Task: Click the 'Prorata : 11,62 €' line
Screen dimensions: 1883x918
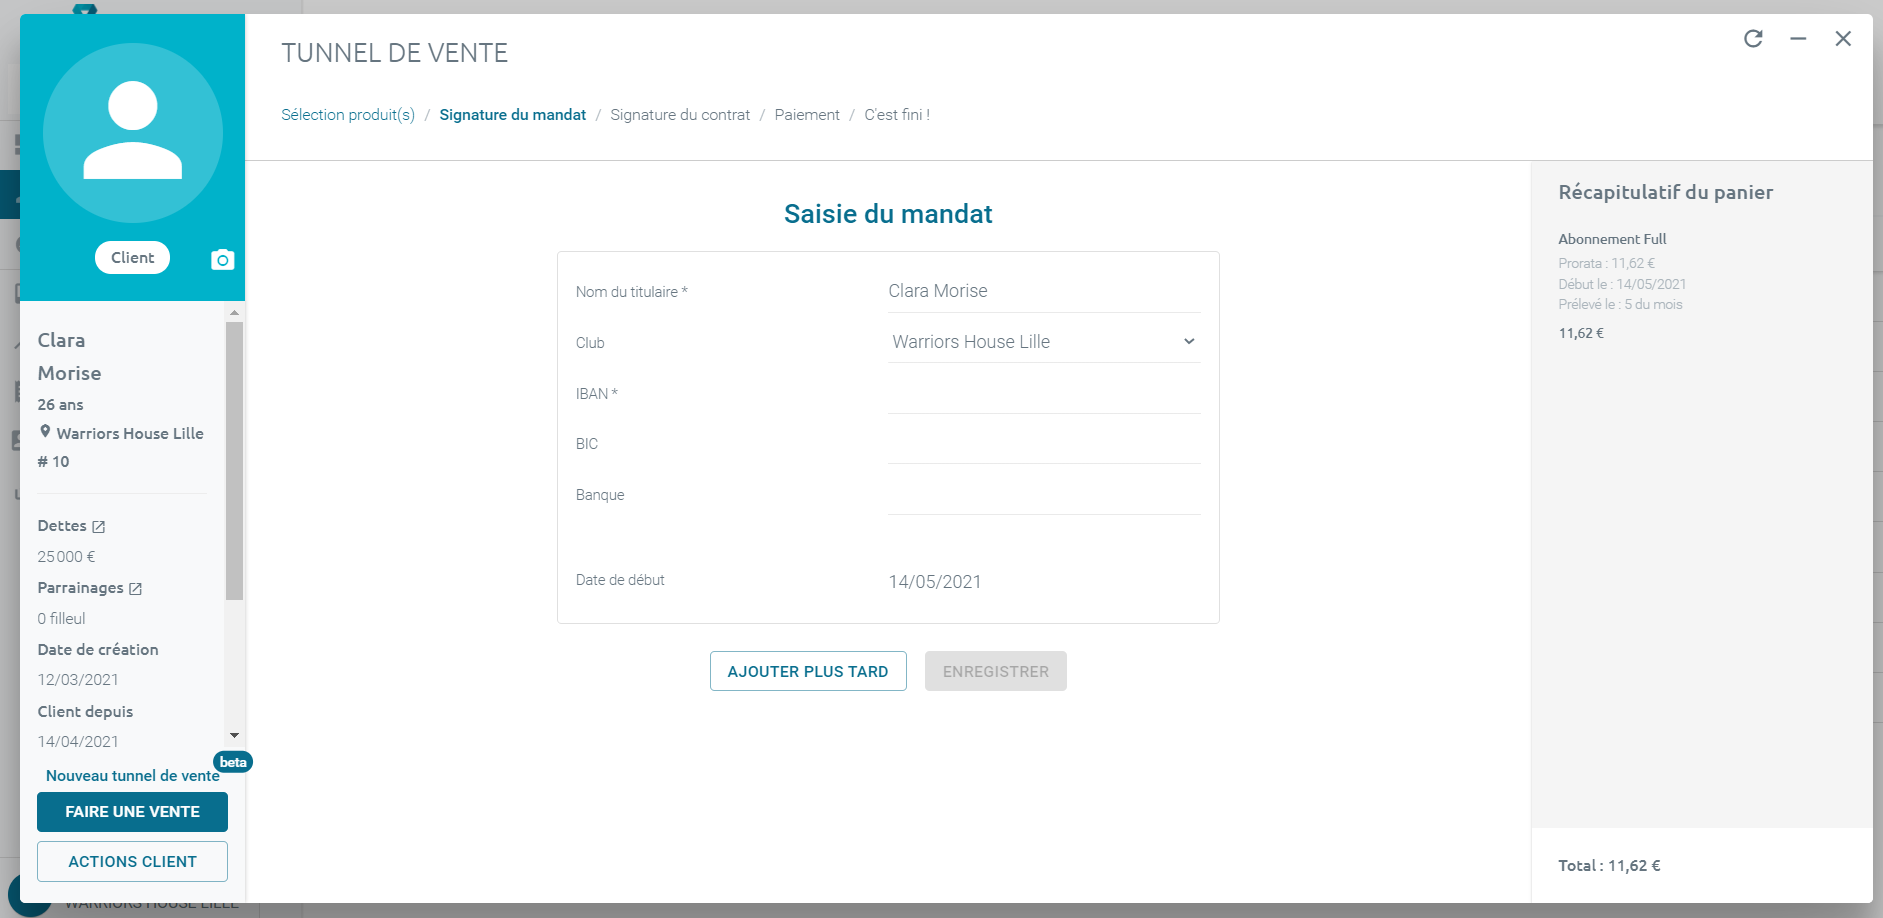Action: click(x=1606, y=264)
